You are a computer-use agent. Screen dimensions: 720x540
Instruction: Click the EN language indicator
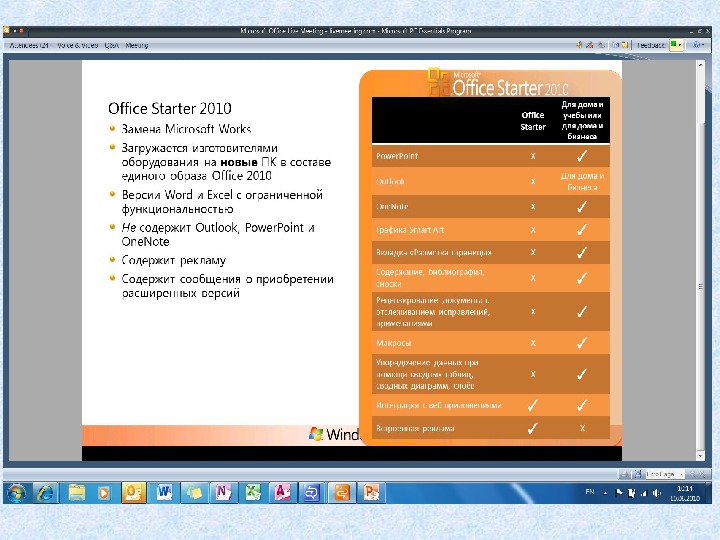pyautogui.click(x=590, y=492)
